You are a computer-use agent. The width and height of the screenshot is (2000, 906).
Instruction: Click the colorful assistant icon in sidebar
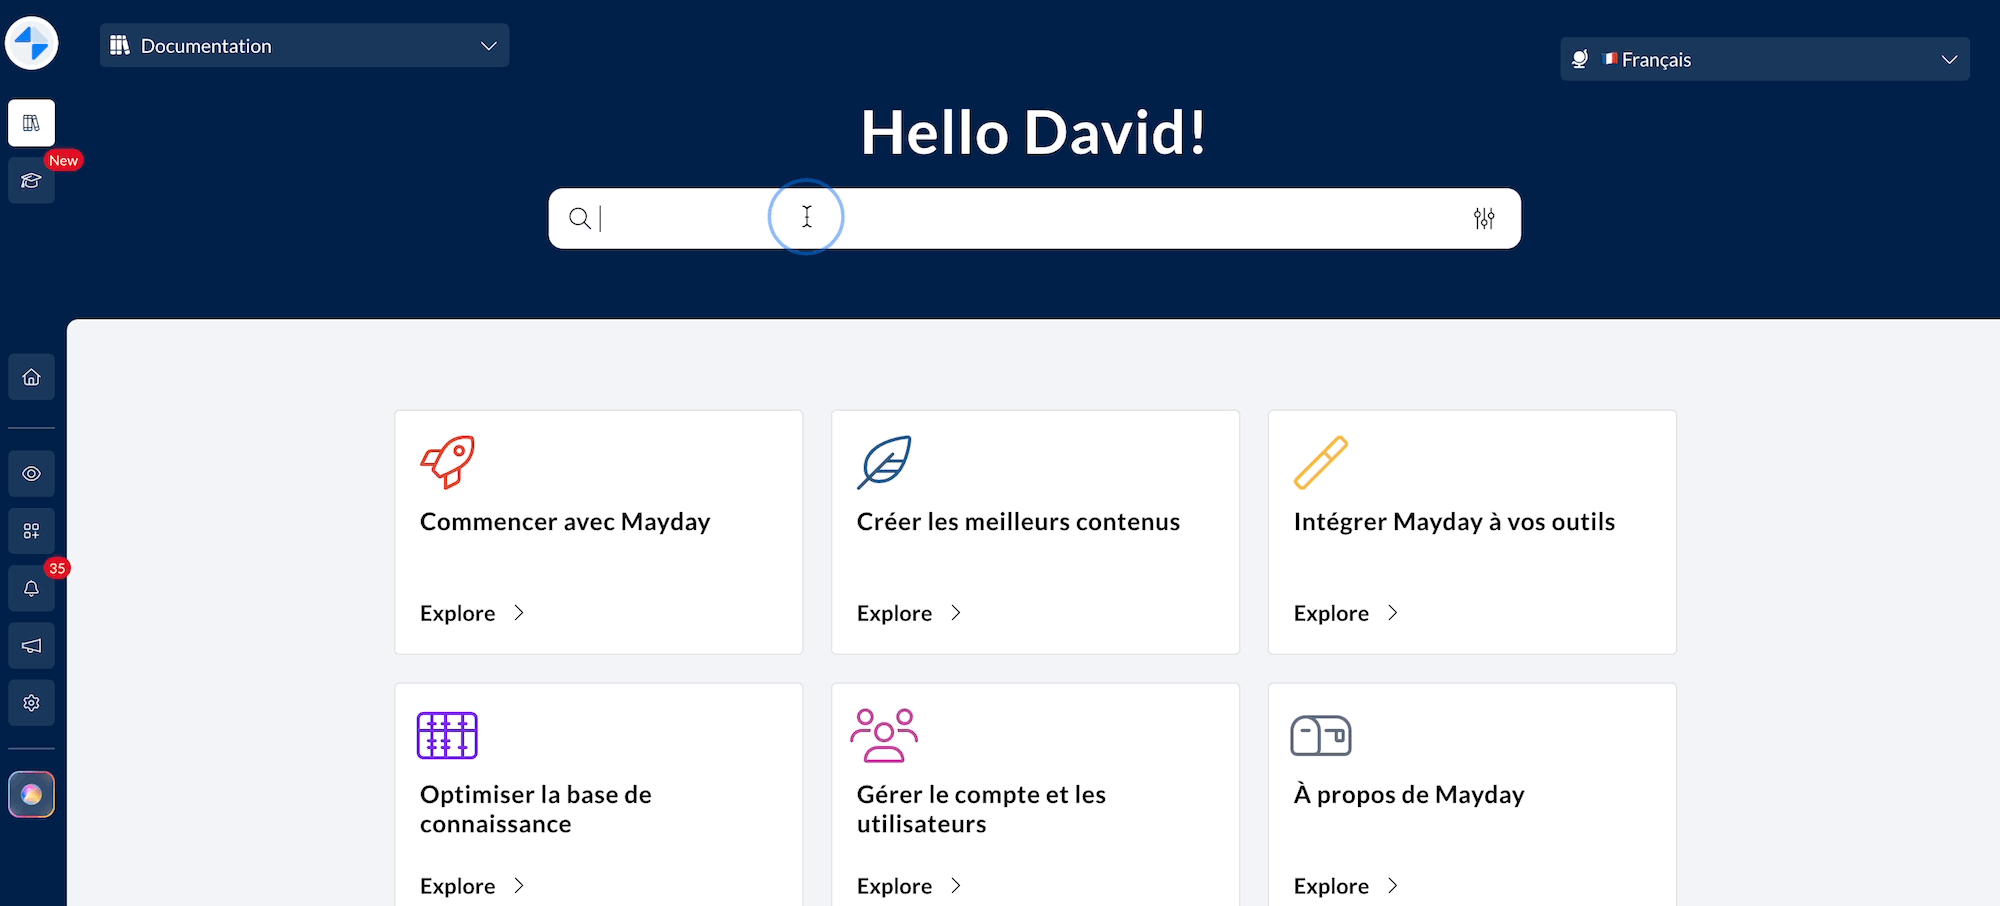(x=32, y=795)
